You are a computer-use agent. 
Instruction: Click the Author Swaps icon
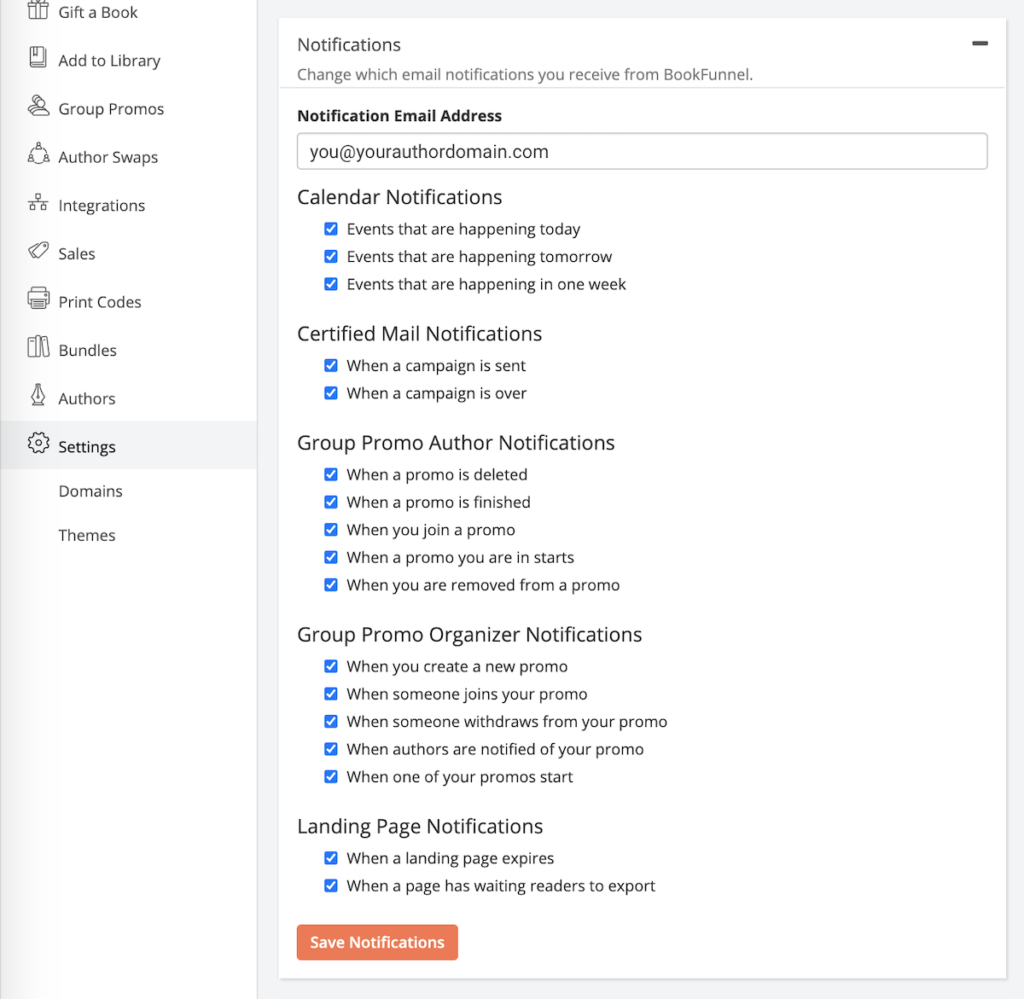pyautogui.click(x=38, y=154)
